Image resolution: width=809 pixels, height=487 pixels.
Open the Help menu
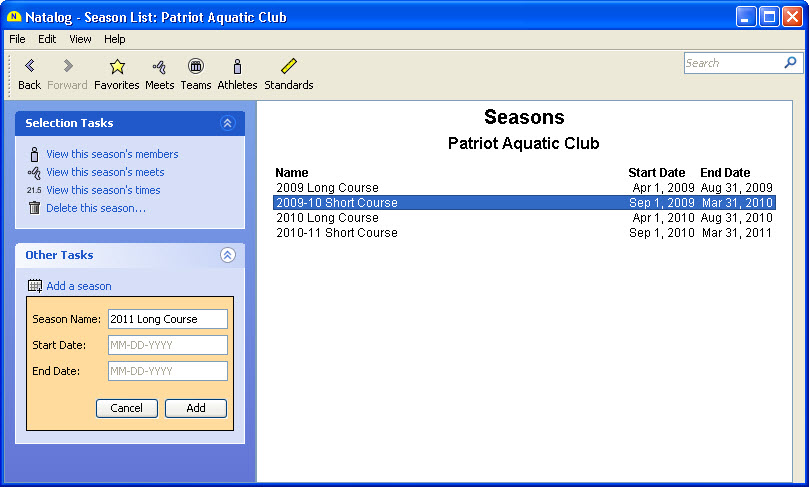click(x=115, y=39)
